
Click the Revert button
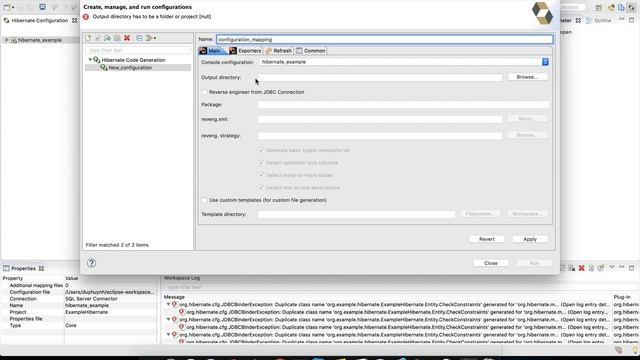[x=487, y=239]
